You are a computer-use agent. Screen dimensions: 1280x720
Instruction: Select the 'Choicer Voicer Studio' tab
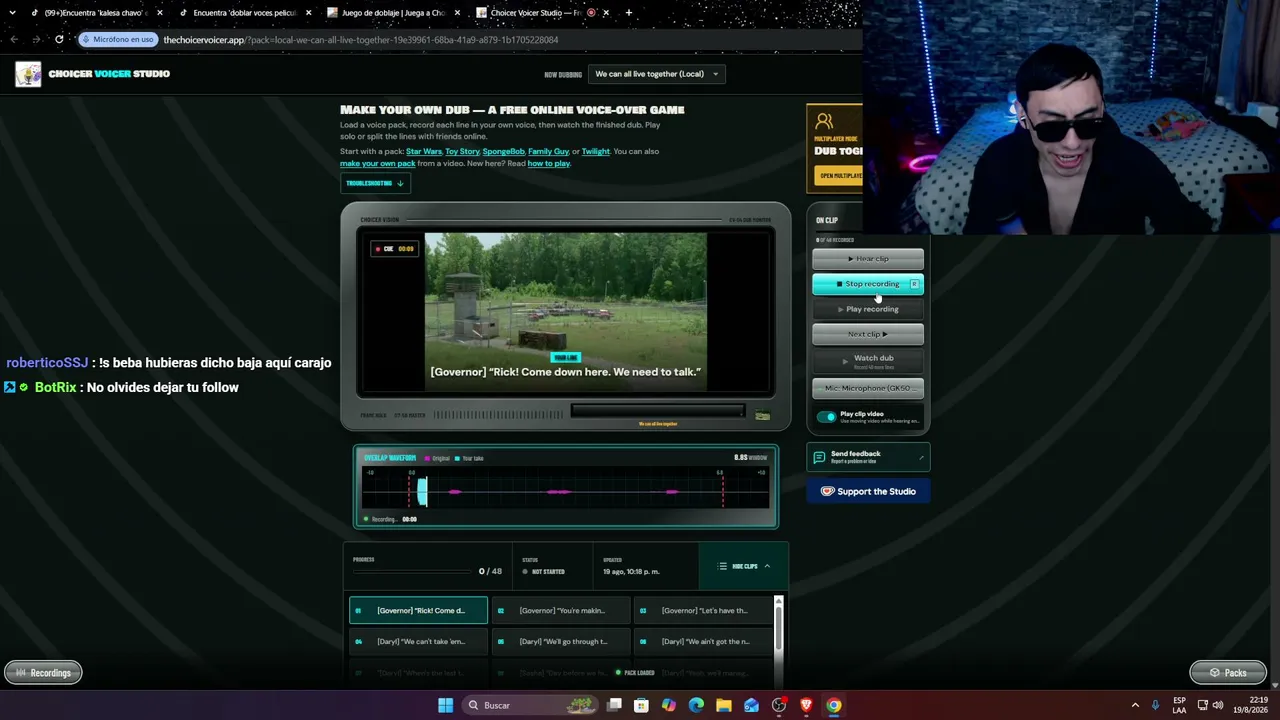coord(542,13)
